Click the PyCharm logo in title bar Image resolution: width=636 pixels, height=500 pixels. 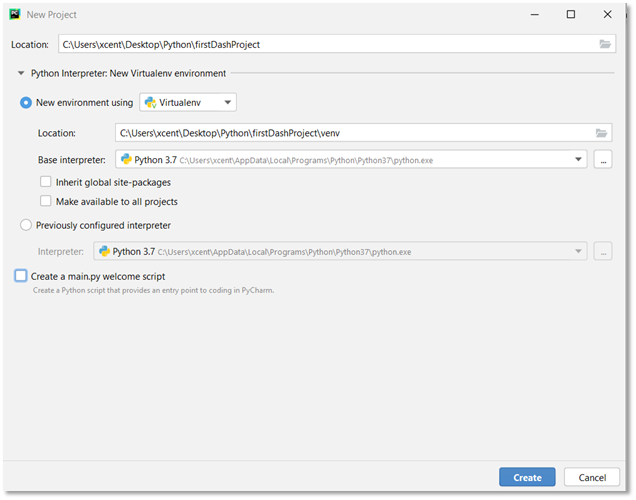(16, 15)
